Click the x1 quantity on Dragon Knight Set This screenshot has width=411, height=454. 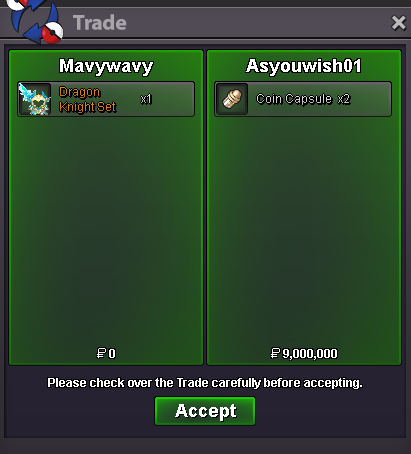click(146, 99)
